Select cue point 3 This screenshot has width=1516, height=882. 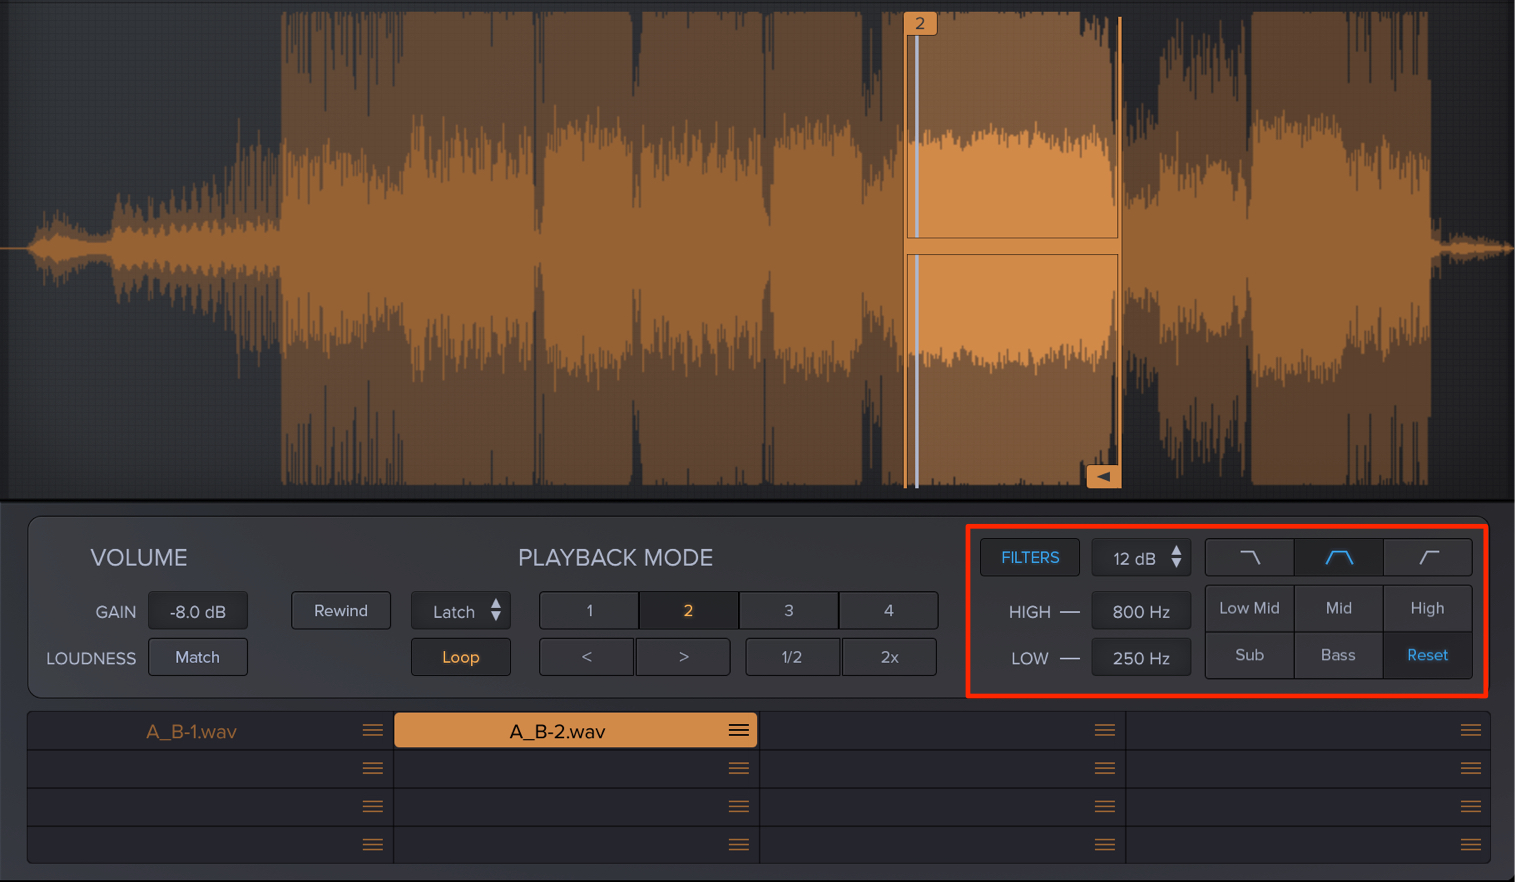point(789,611)
